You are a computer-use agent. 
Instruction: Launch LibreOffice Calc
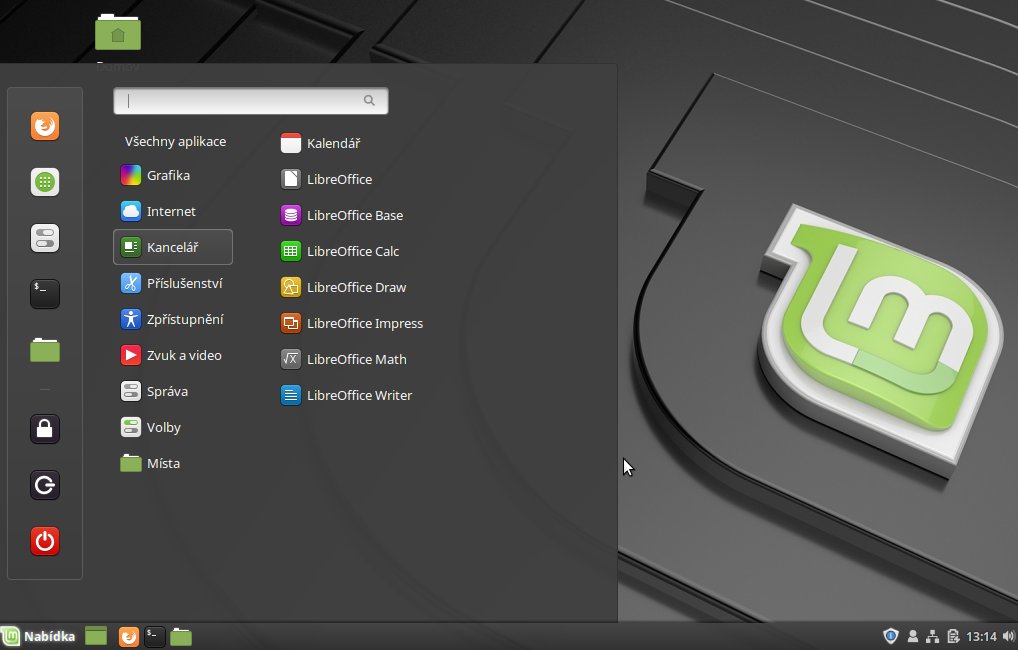tap(340, 251)
